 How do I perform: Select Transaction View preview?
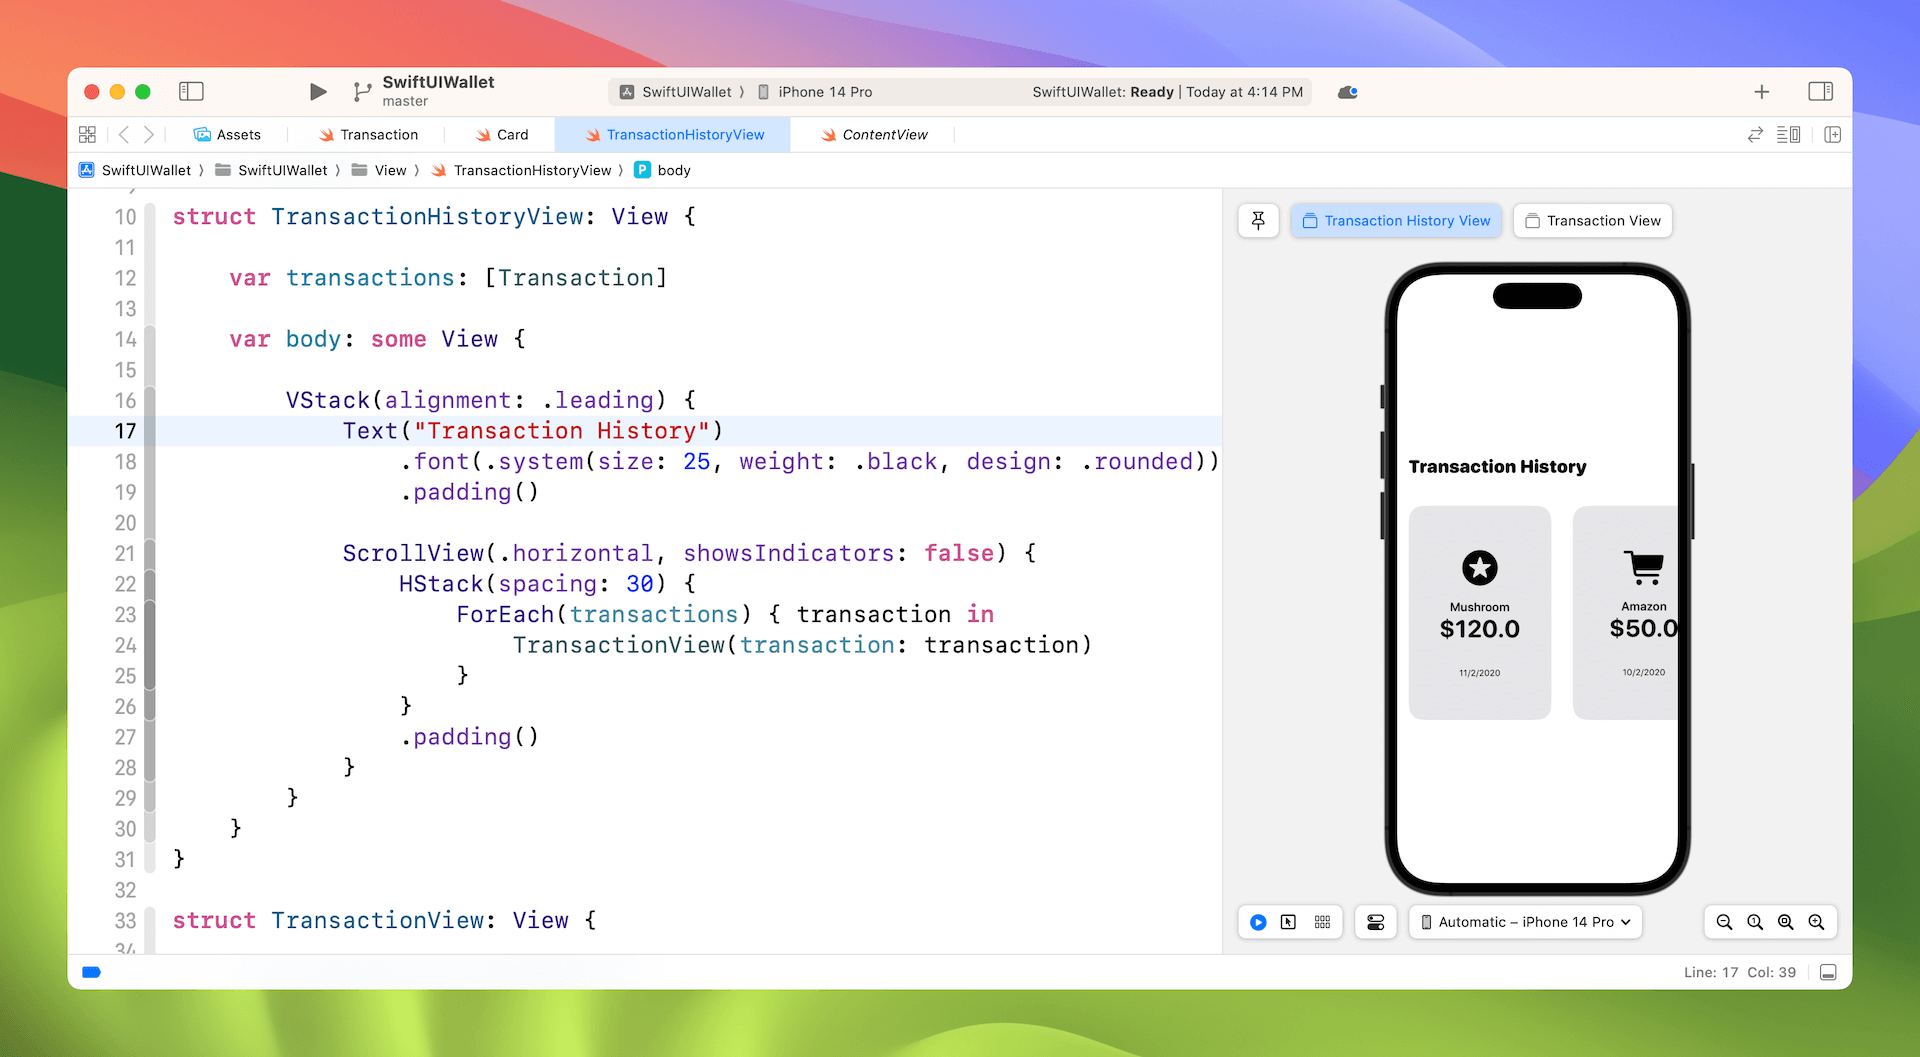pyautogui.click(x=1593, y=220)
